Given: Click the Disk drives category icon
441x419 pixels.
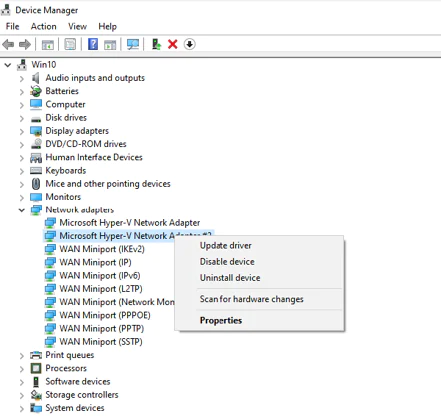Looking at the screenshot, I should click(36, 119).
